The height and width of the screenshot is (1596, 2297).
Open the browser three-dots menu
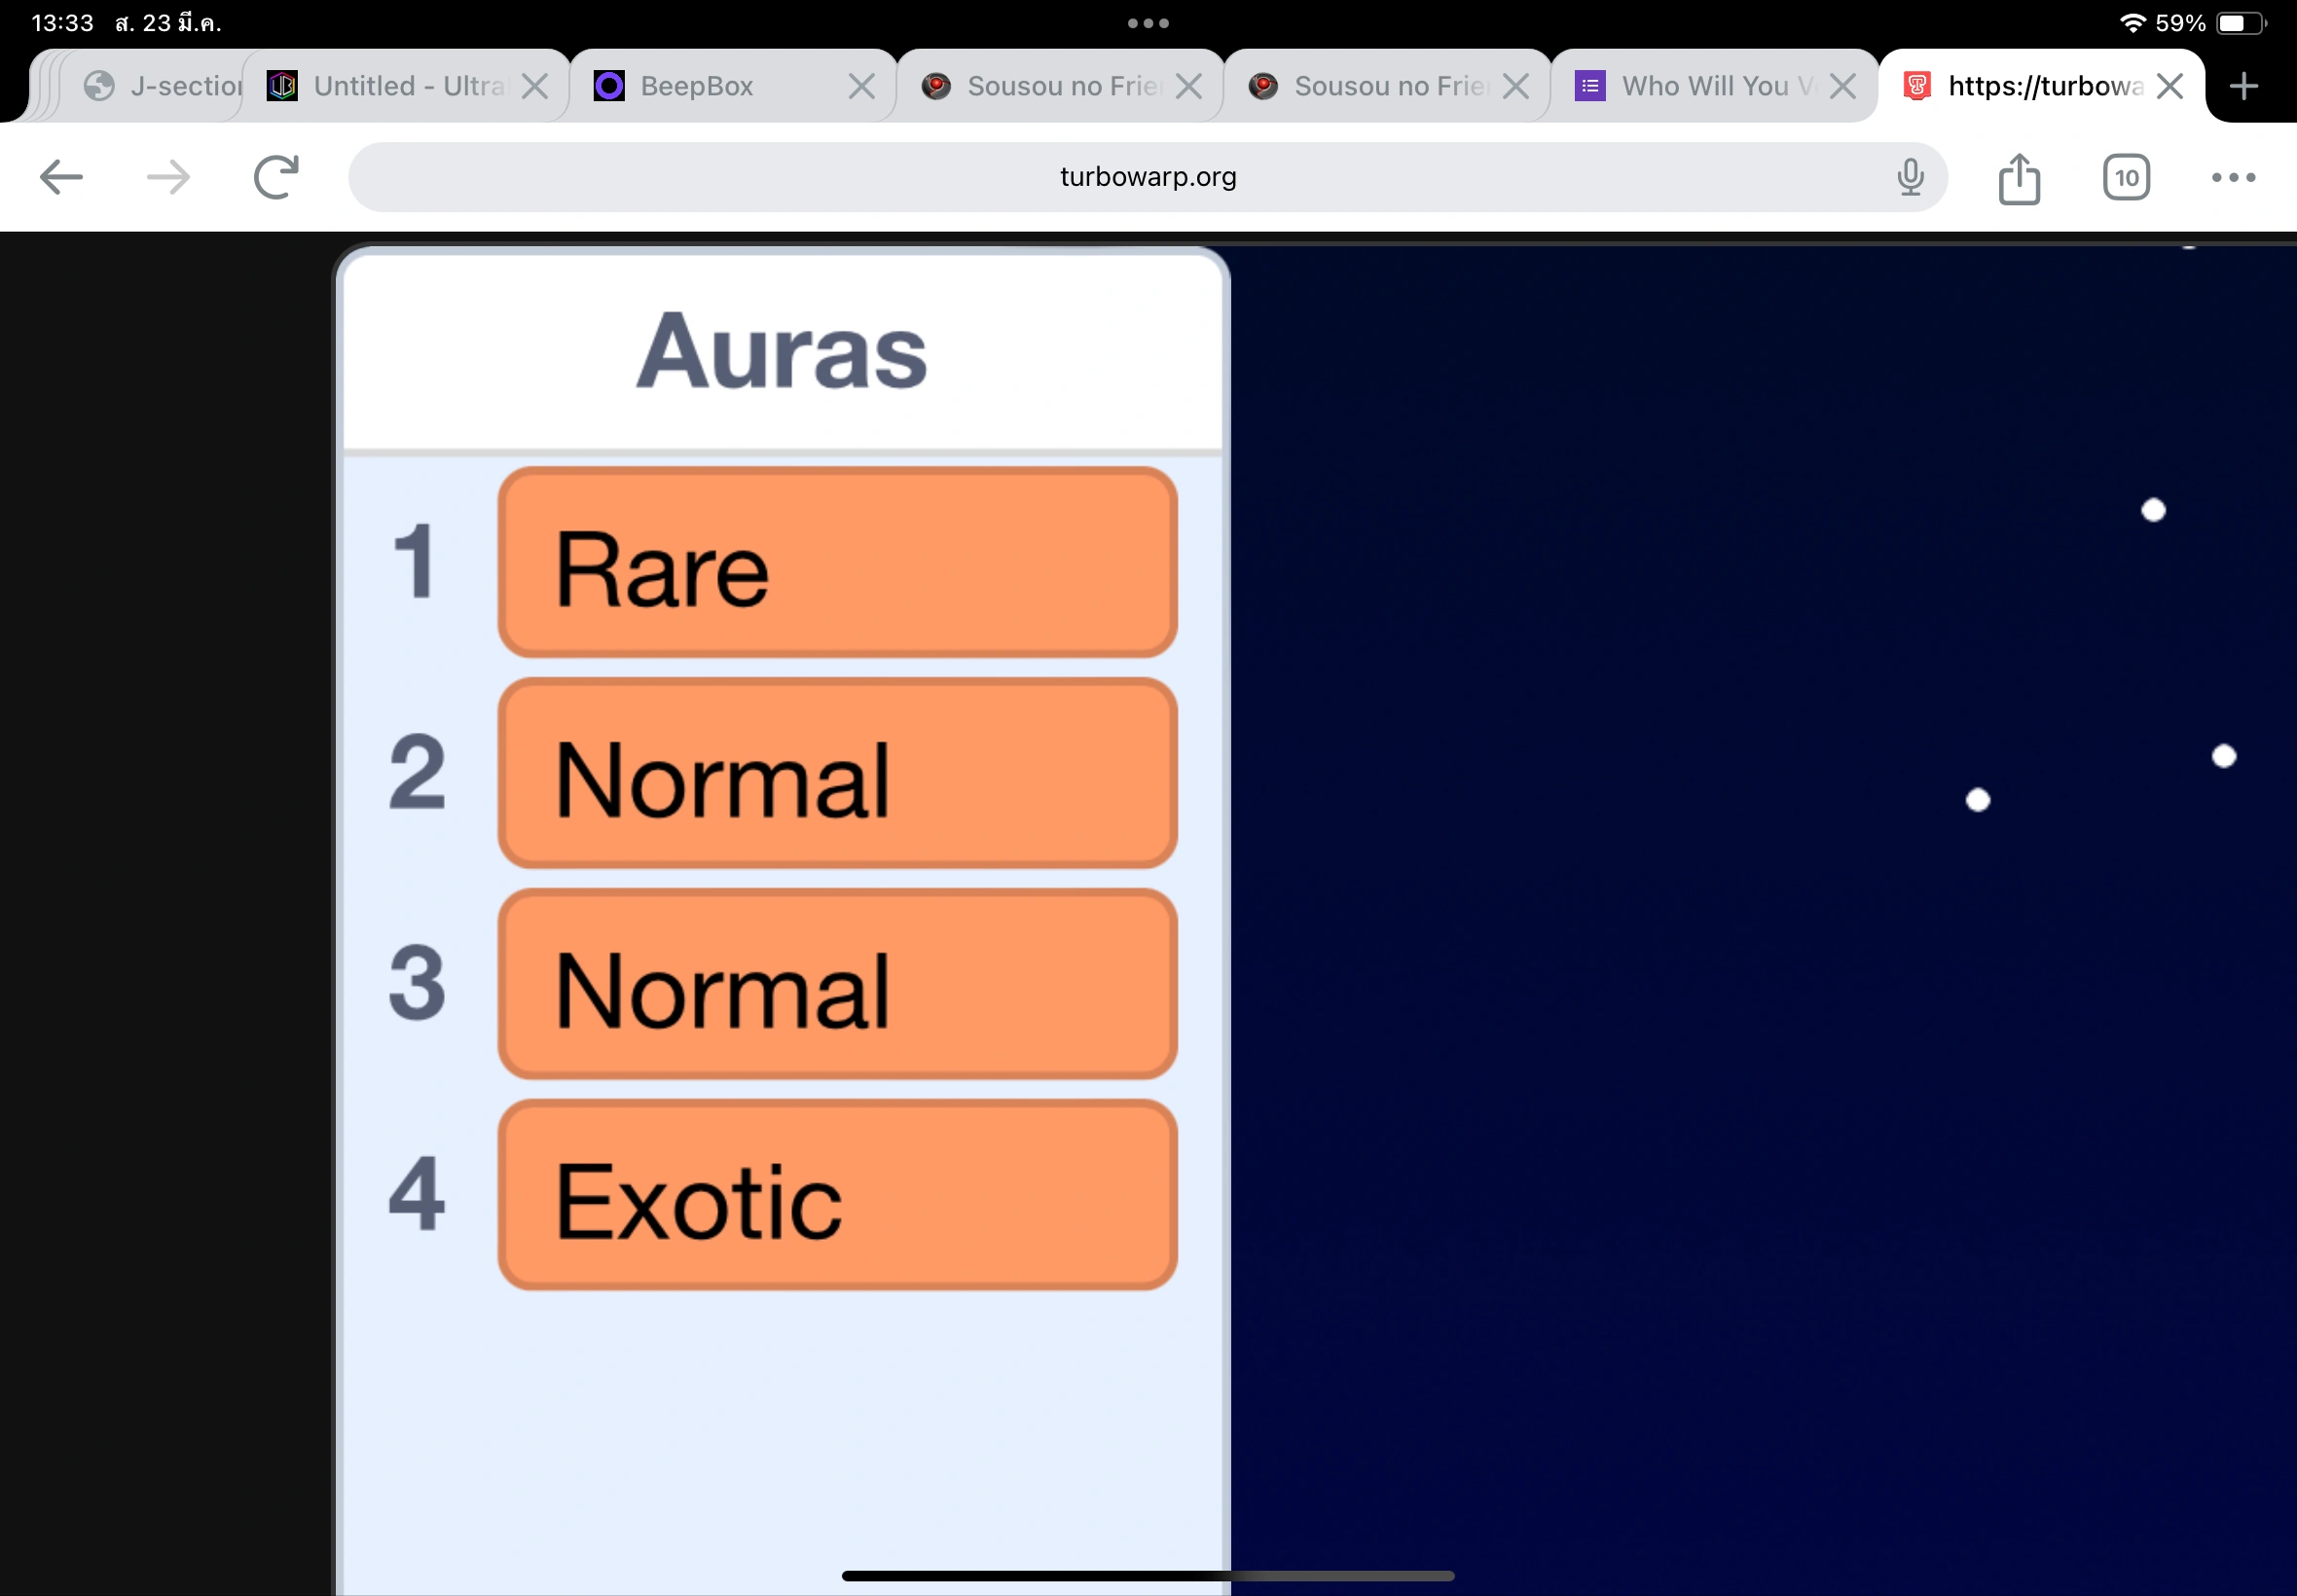click(x=2233, y=178)
